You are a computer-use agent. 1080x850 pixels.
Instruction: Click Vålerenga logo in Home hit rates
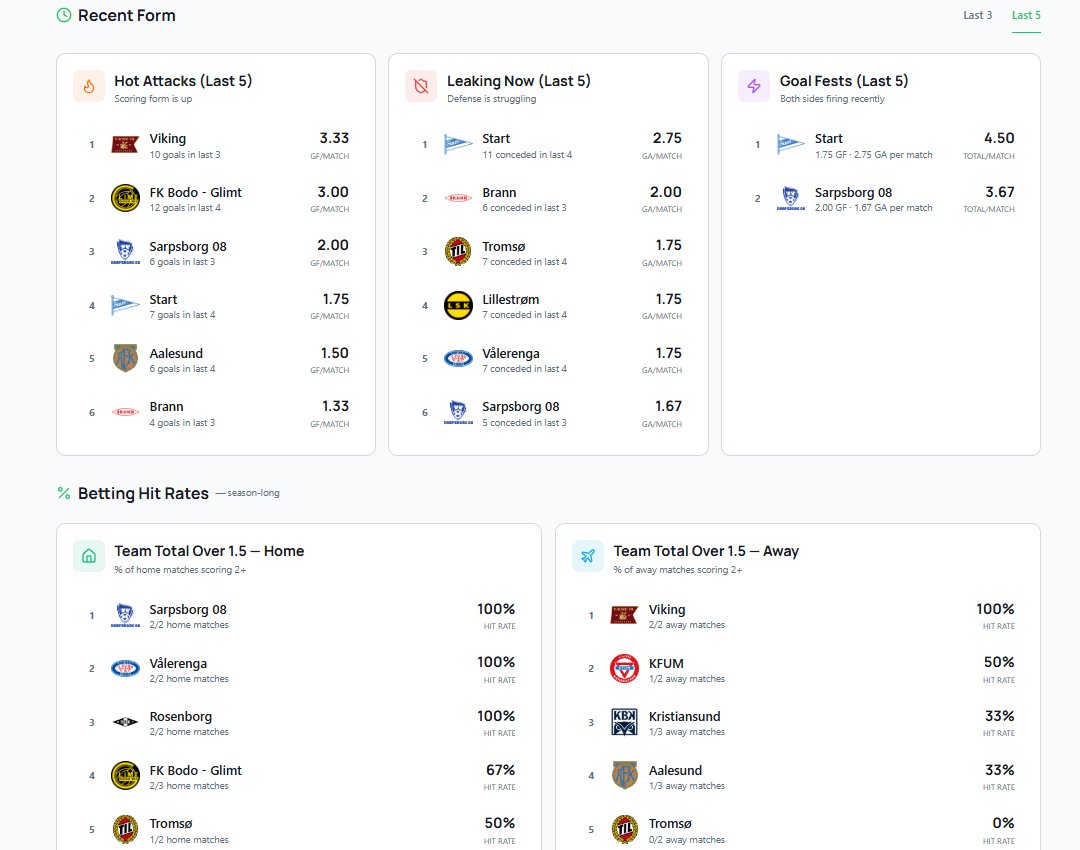(125, 669)
